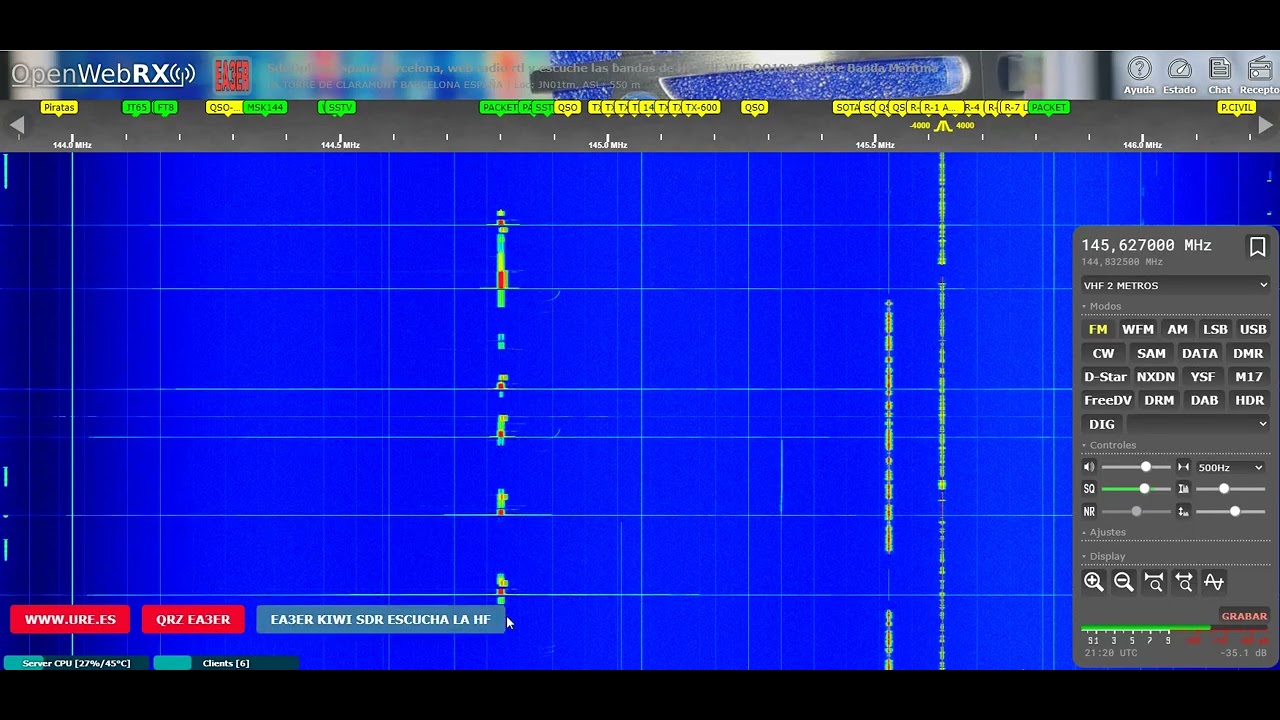Select M17 mode button
The height and width of the screenshot is (720, 1280).
pos(1249,377)
